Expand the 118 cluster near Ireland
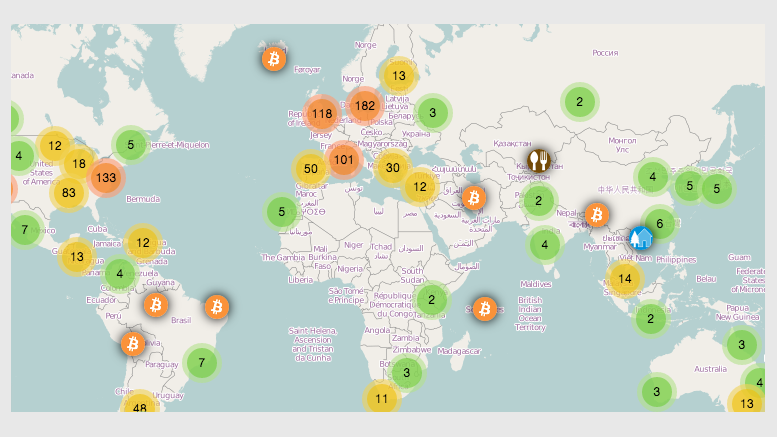The image size is (777, 437). click(322, 113)
